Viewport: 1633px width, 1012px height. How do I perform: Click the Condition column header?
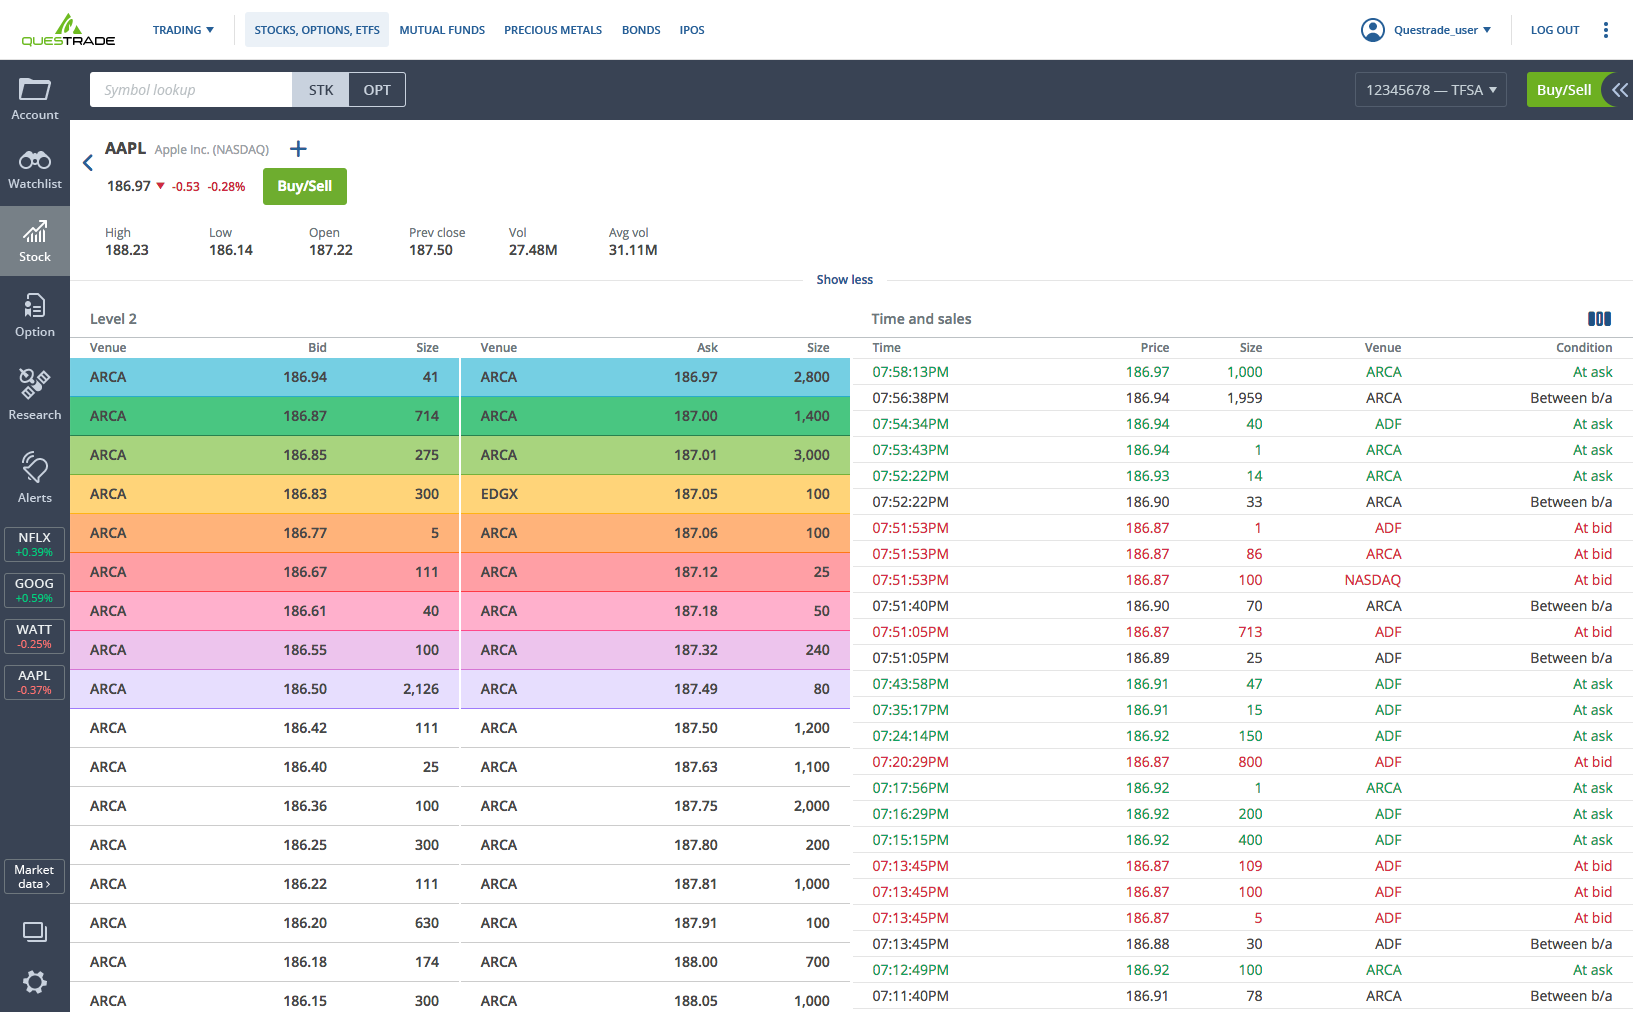(x=1584, y=348)
